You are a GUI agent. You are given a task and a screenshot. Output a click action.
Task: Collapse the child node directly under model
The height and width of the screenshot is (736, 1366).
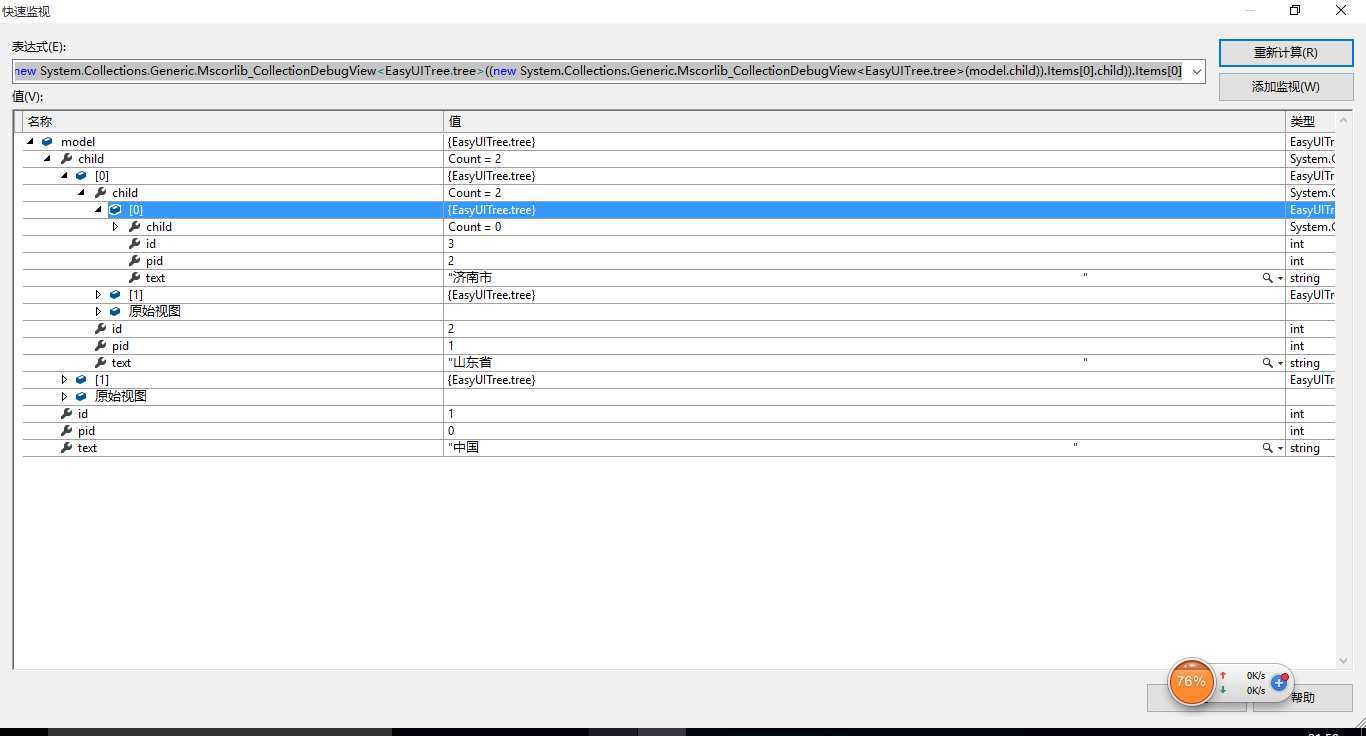click(x=47, y=159)
